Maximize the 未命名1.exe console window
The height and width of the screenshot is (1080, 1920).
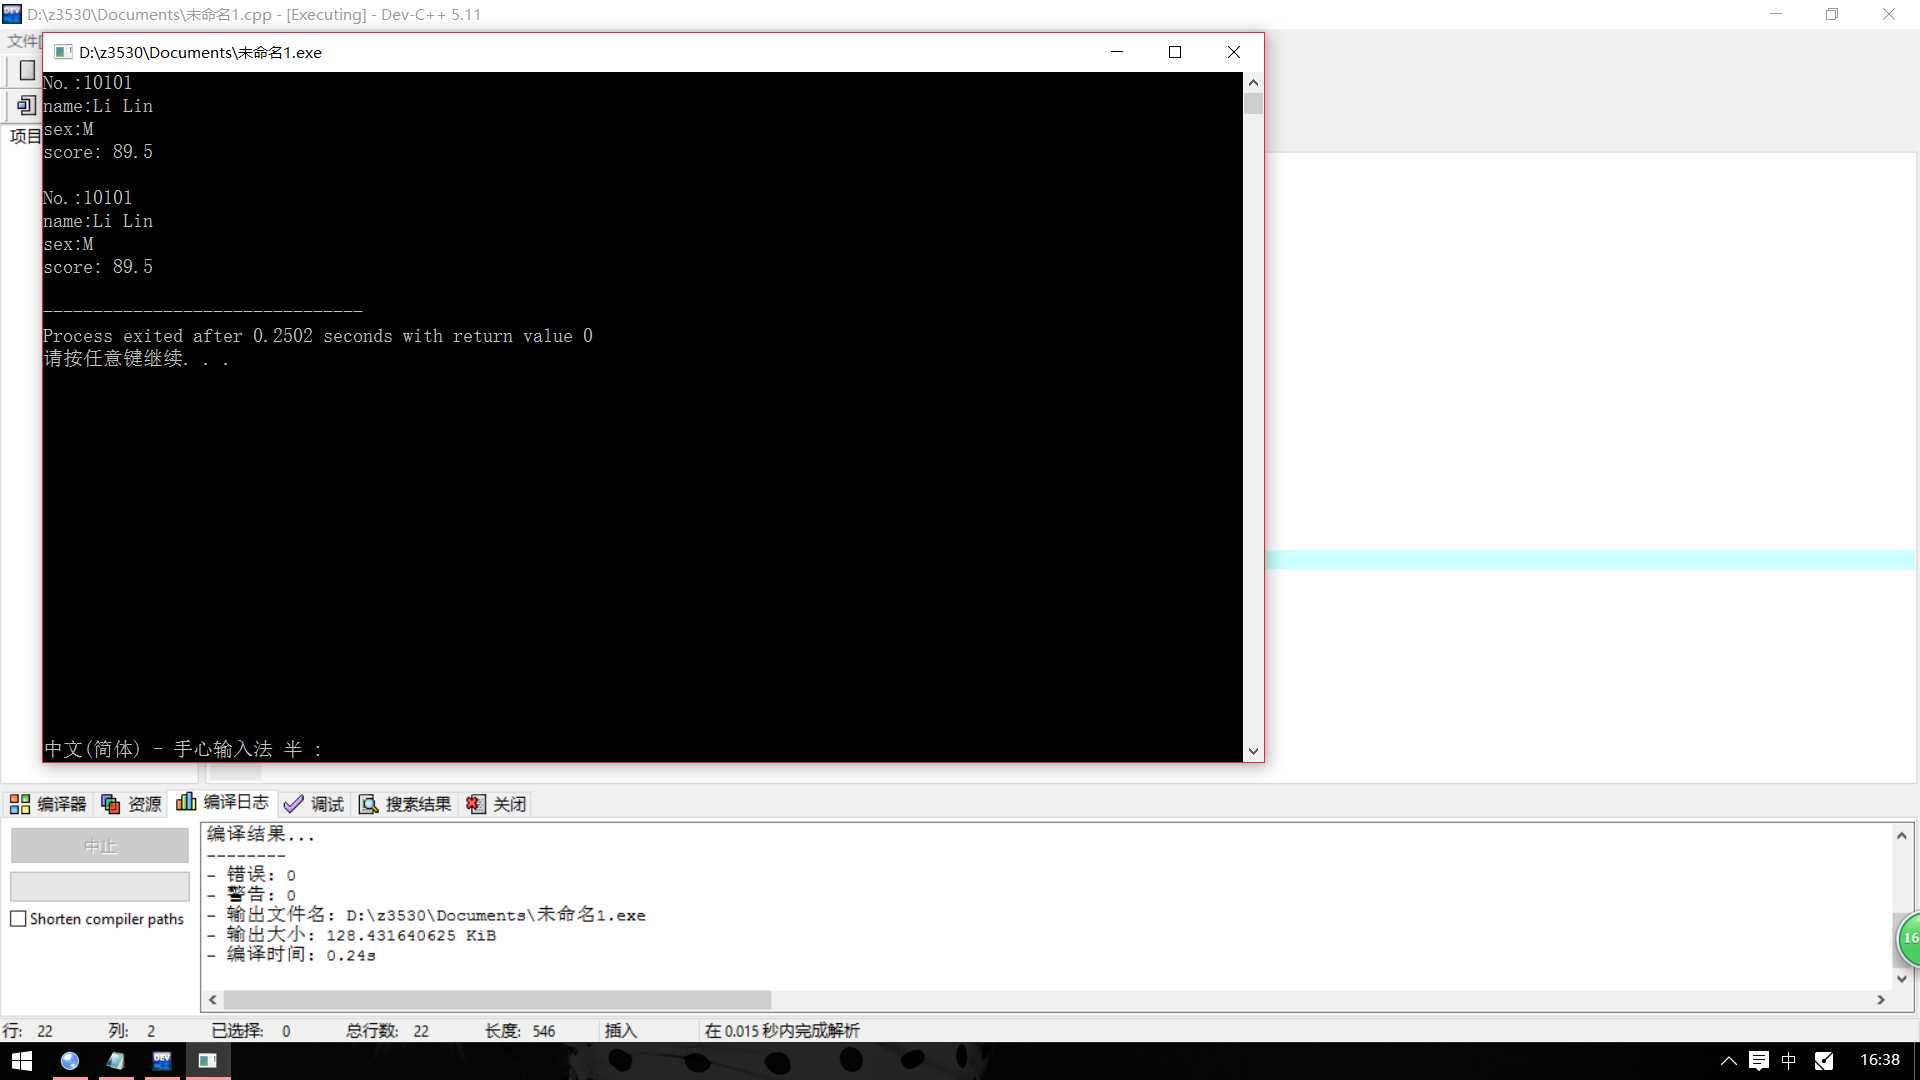point(1175,52)
